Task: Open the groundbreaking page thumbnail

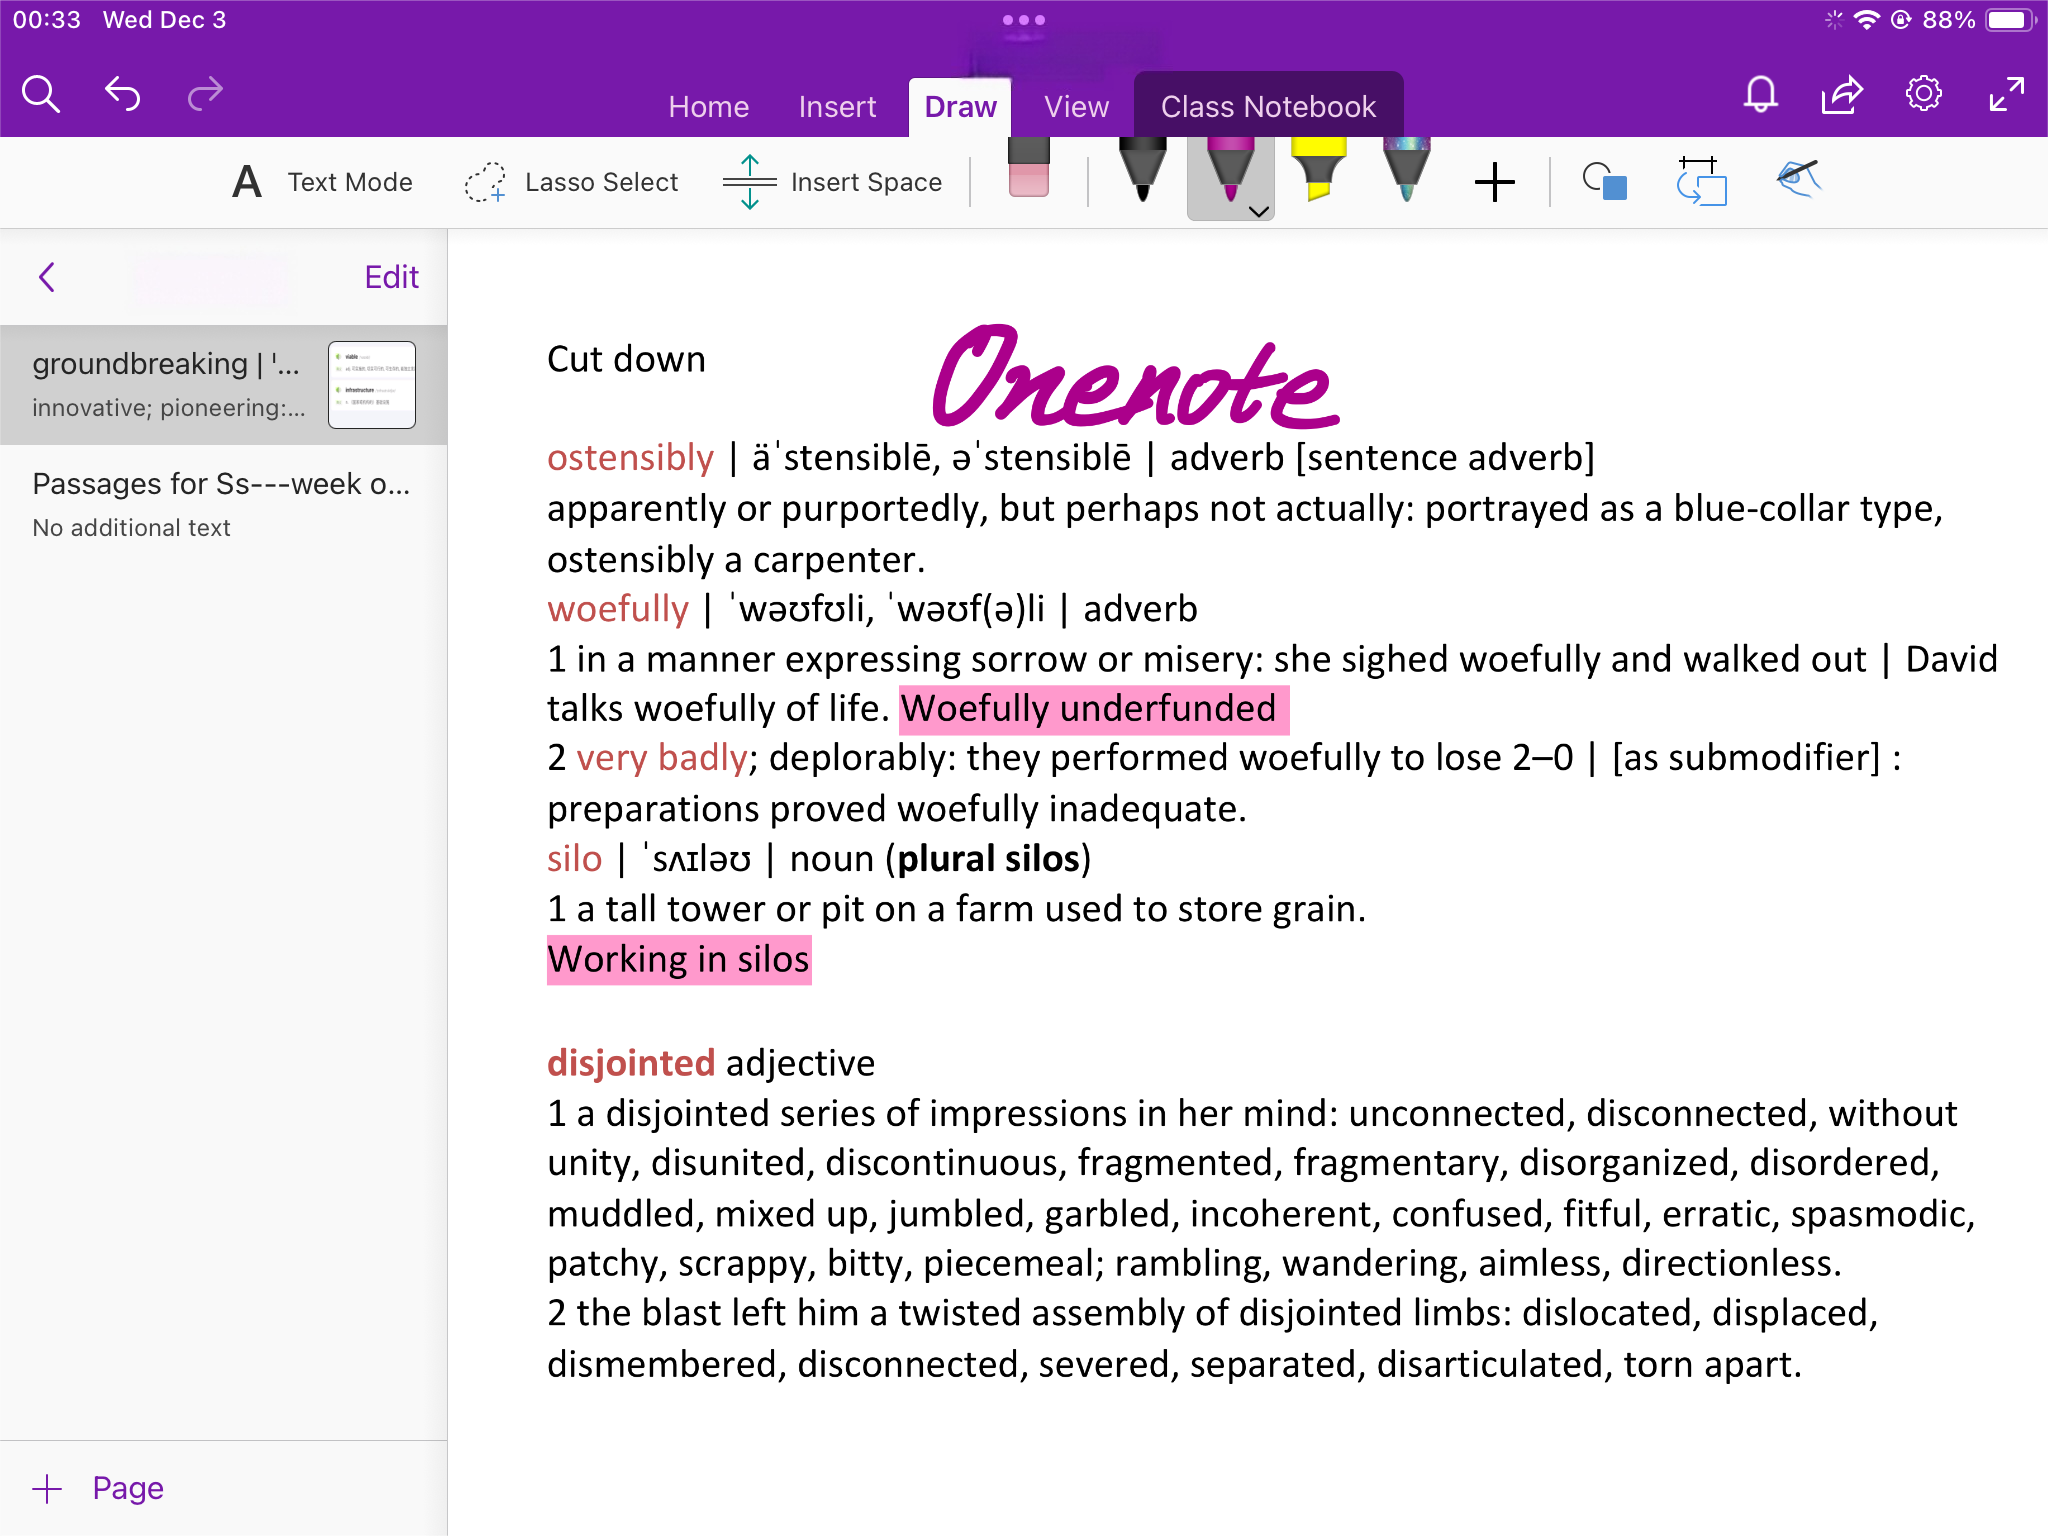Action: 371,384
